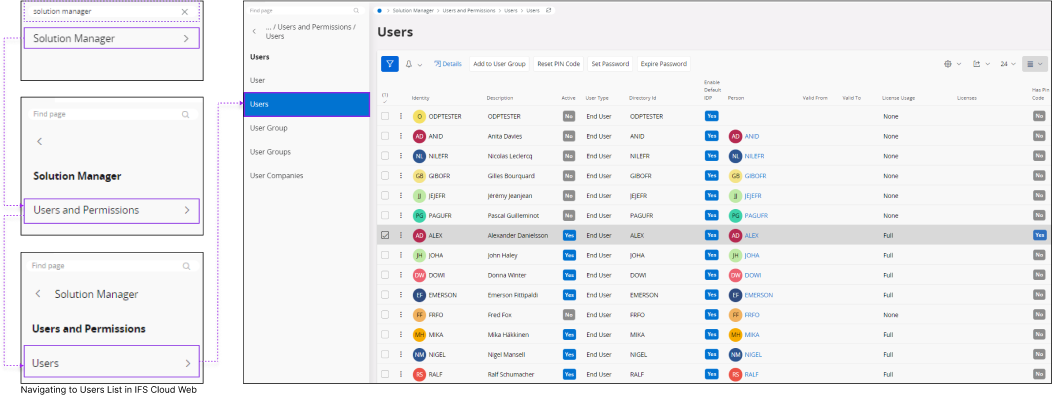This screenshot has height=395, width=1052.
Task: Click the Reset PIN Code button
Action: coord(558,64)
